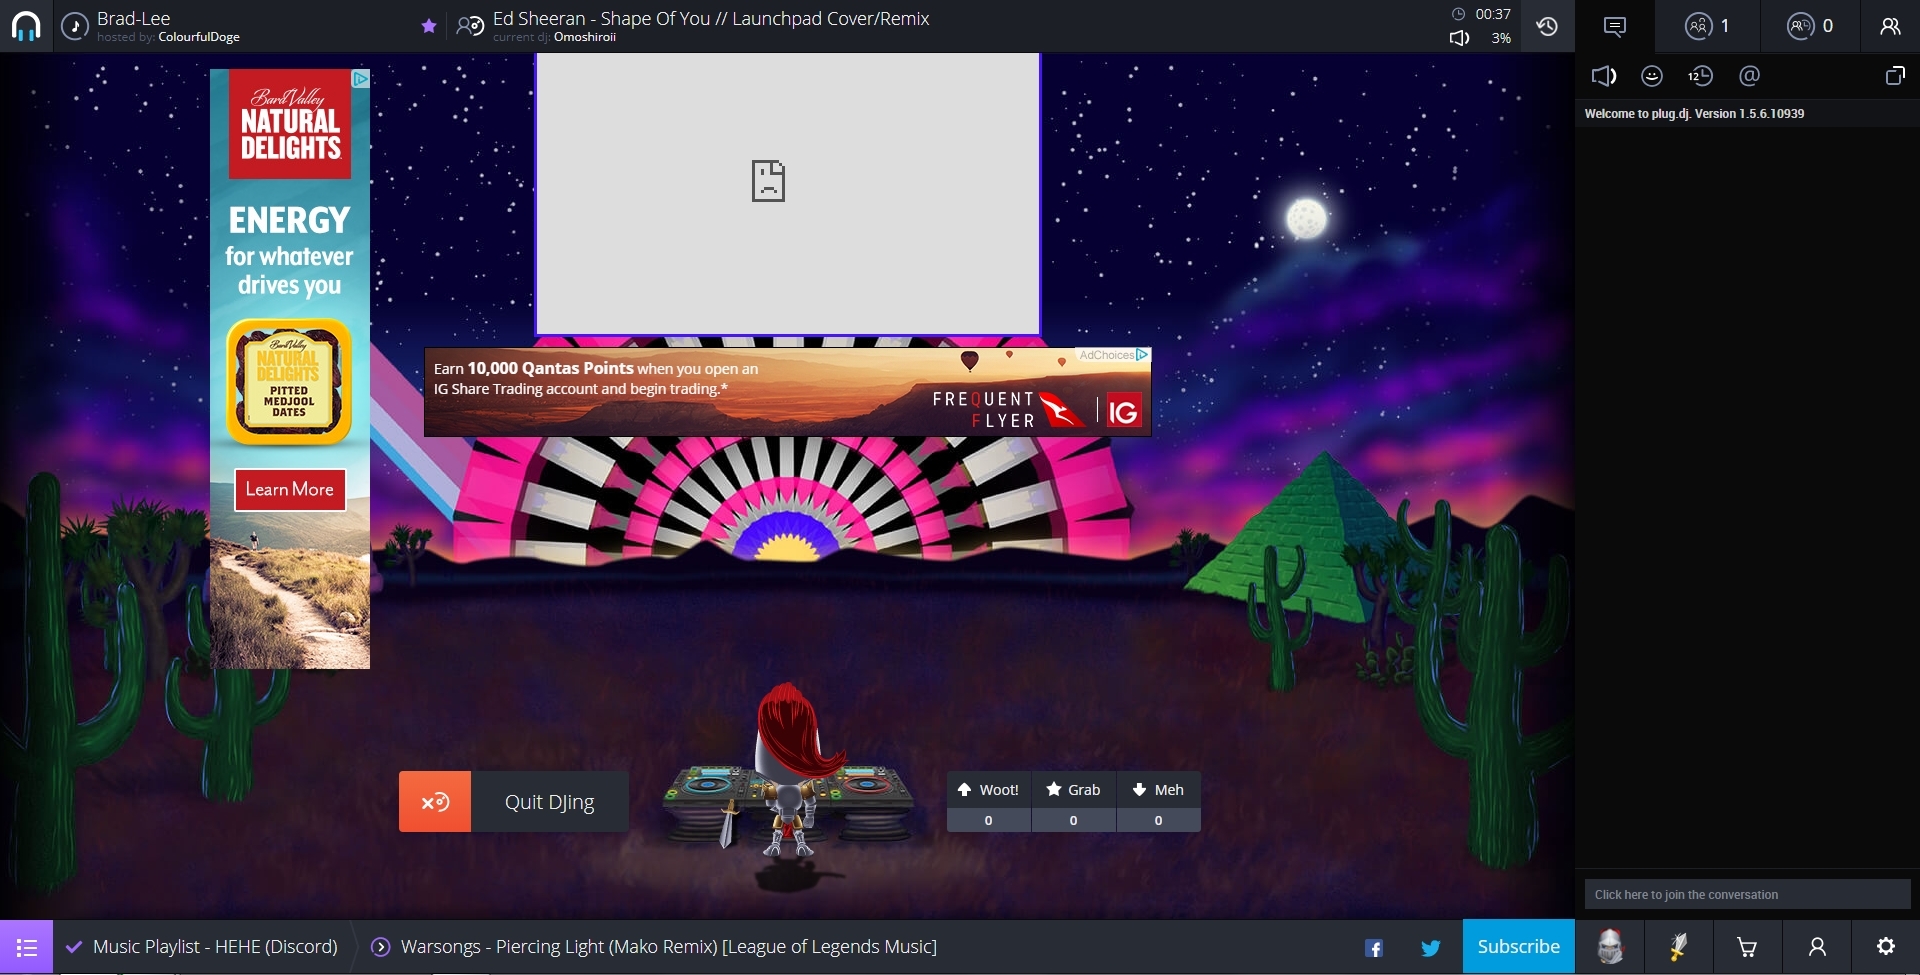
Task: Click the Meh count of 0
Action: (1158, 820)
